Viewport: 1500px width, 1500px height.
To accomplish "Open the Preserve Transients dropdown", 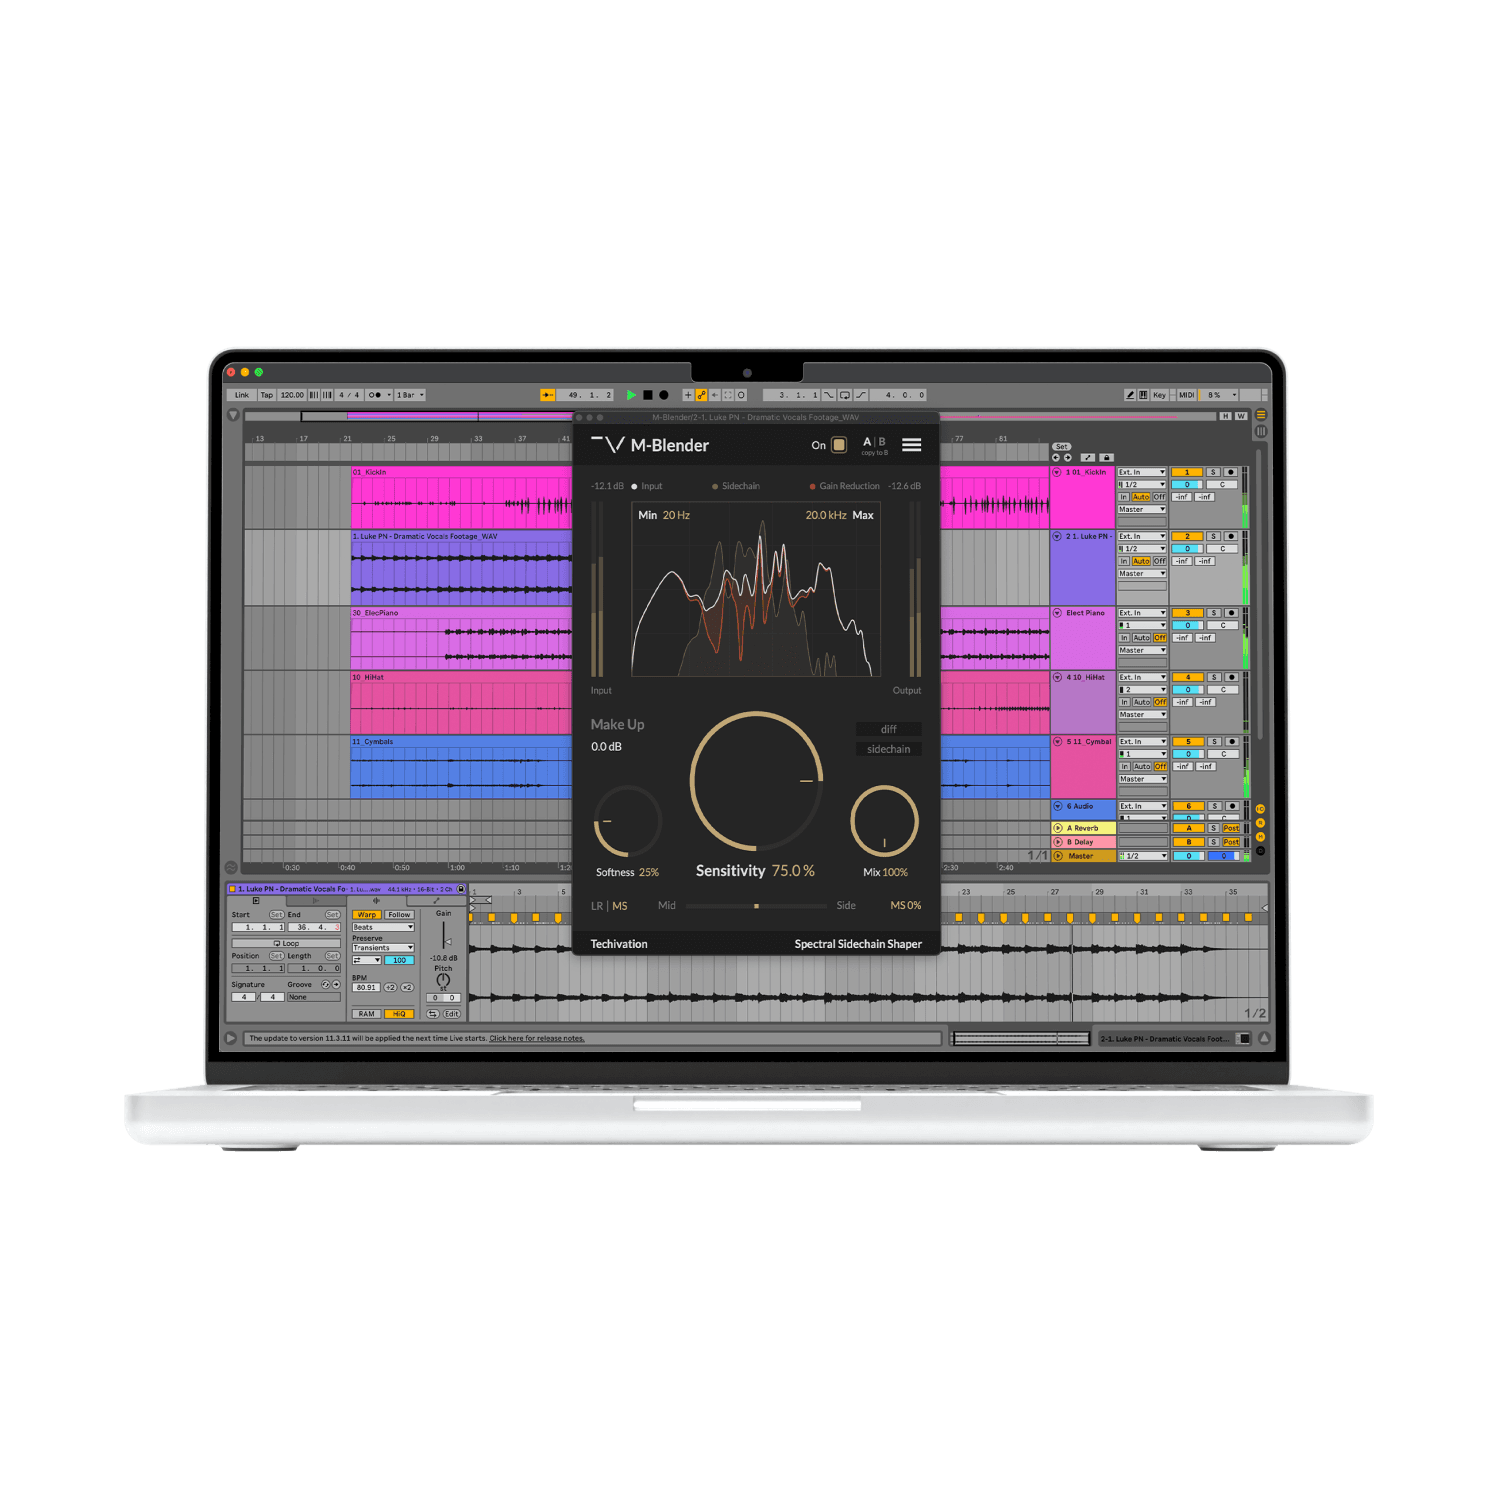I will [x=382, y=948].
